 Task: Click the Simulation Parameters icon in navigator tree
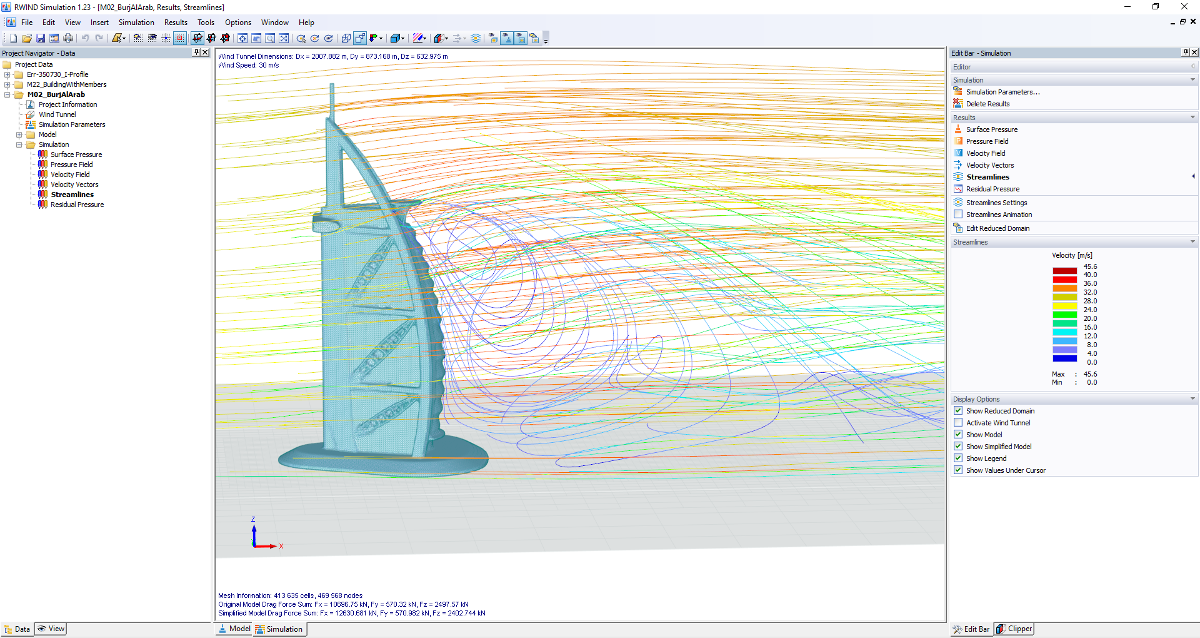click(x=30, y=125)
